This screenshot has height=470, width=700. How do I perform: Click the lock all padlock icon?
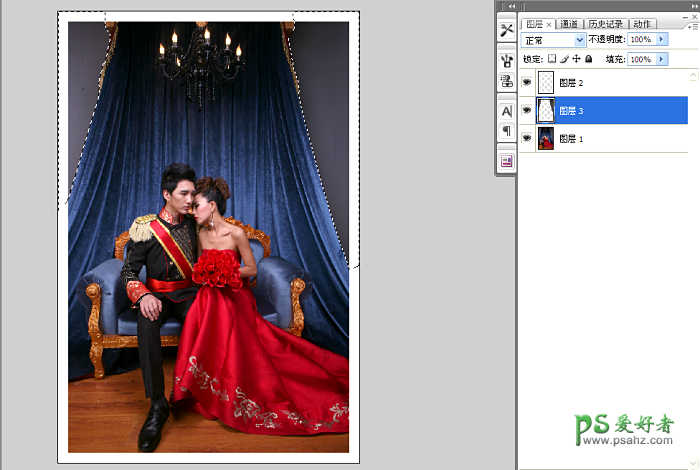[x=588, y=60]
